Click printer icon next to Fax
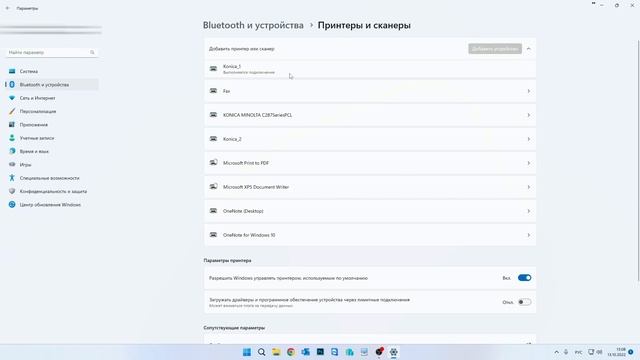Viewport: 640px width, 360px height. [213, 91]
